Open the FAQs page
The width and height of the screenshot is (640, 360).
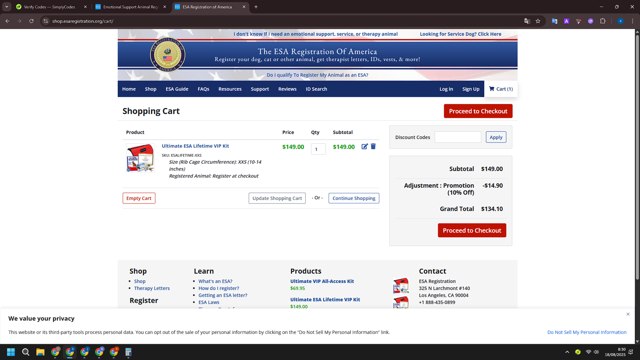click(203, 89)
